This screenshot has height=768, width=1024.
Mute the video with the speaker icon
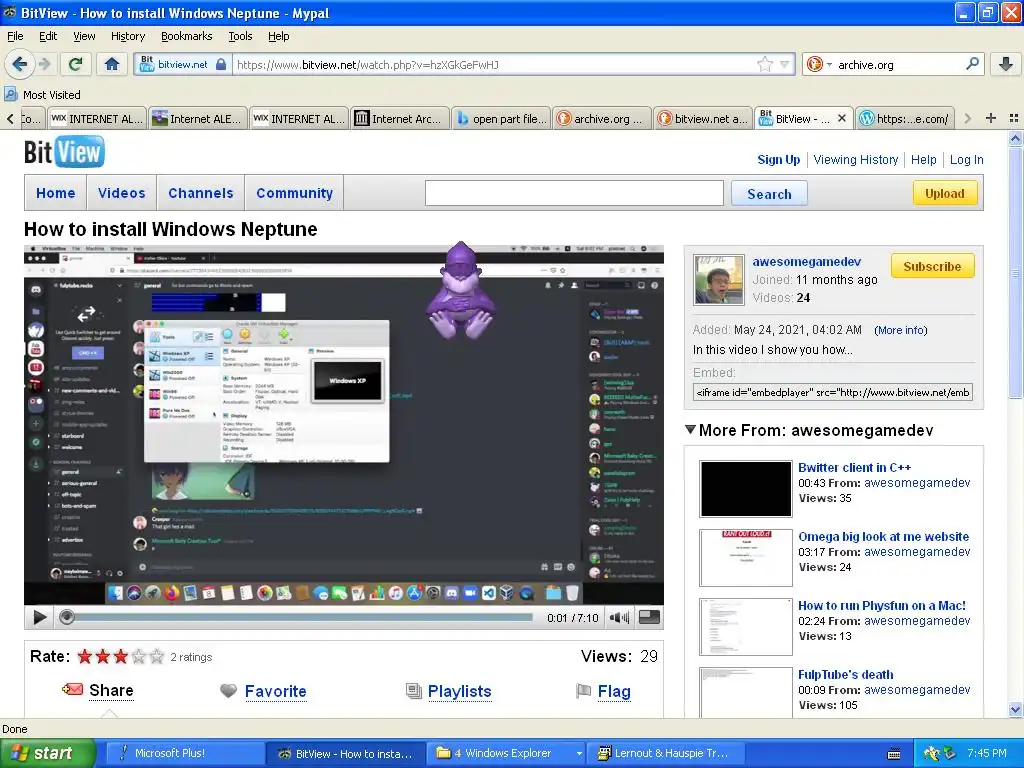pos(619,617)
